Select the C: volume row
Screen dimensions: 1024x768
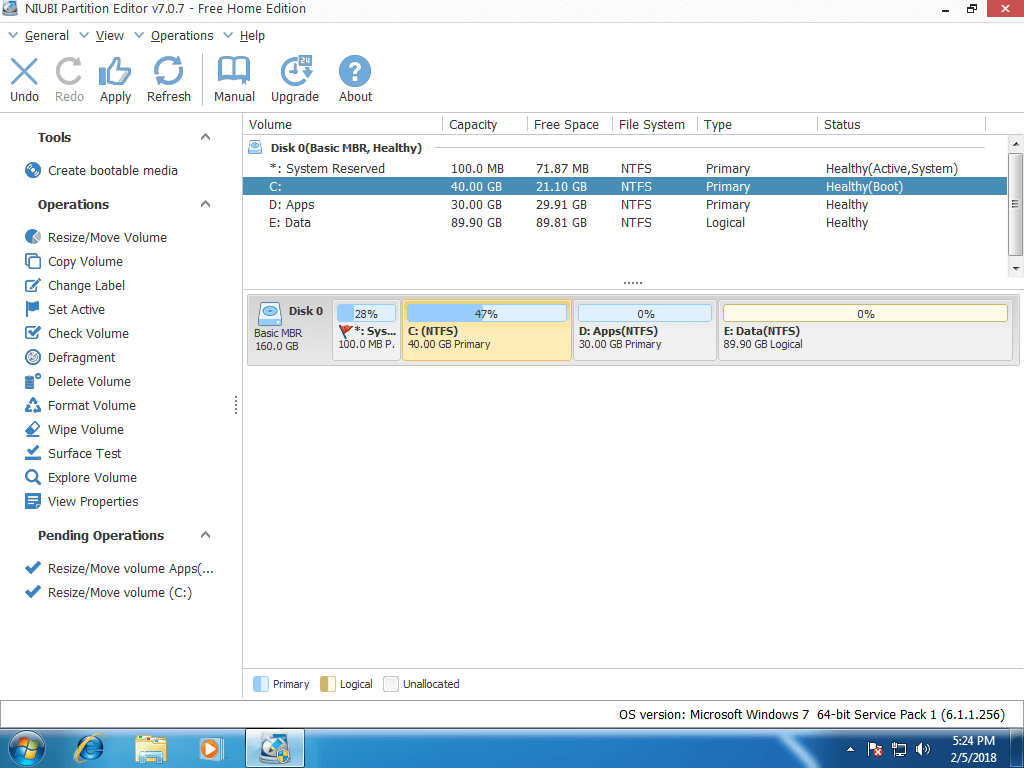(x=625, y=187)
